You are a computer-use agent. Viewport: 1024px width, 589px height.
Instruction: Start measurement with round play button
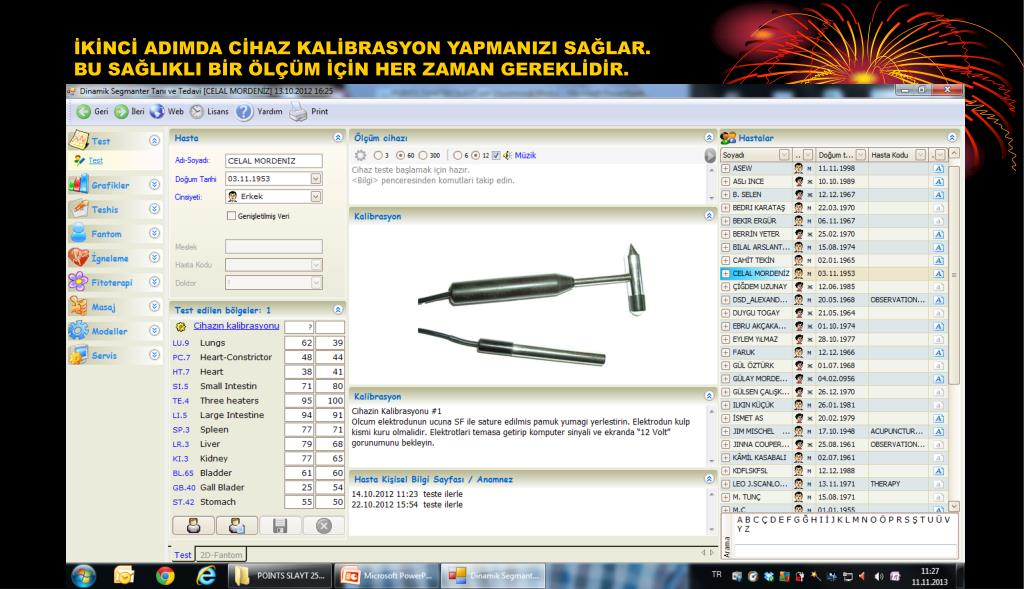(711, 155)
